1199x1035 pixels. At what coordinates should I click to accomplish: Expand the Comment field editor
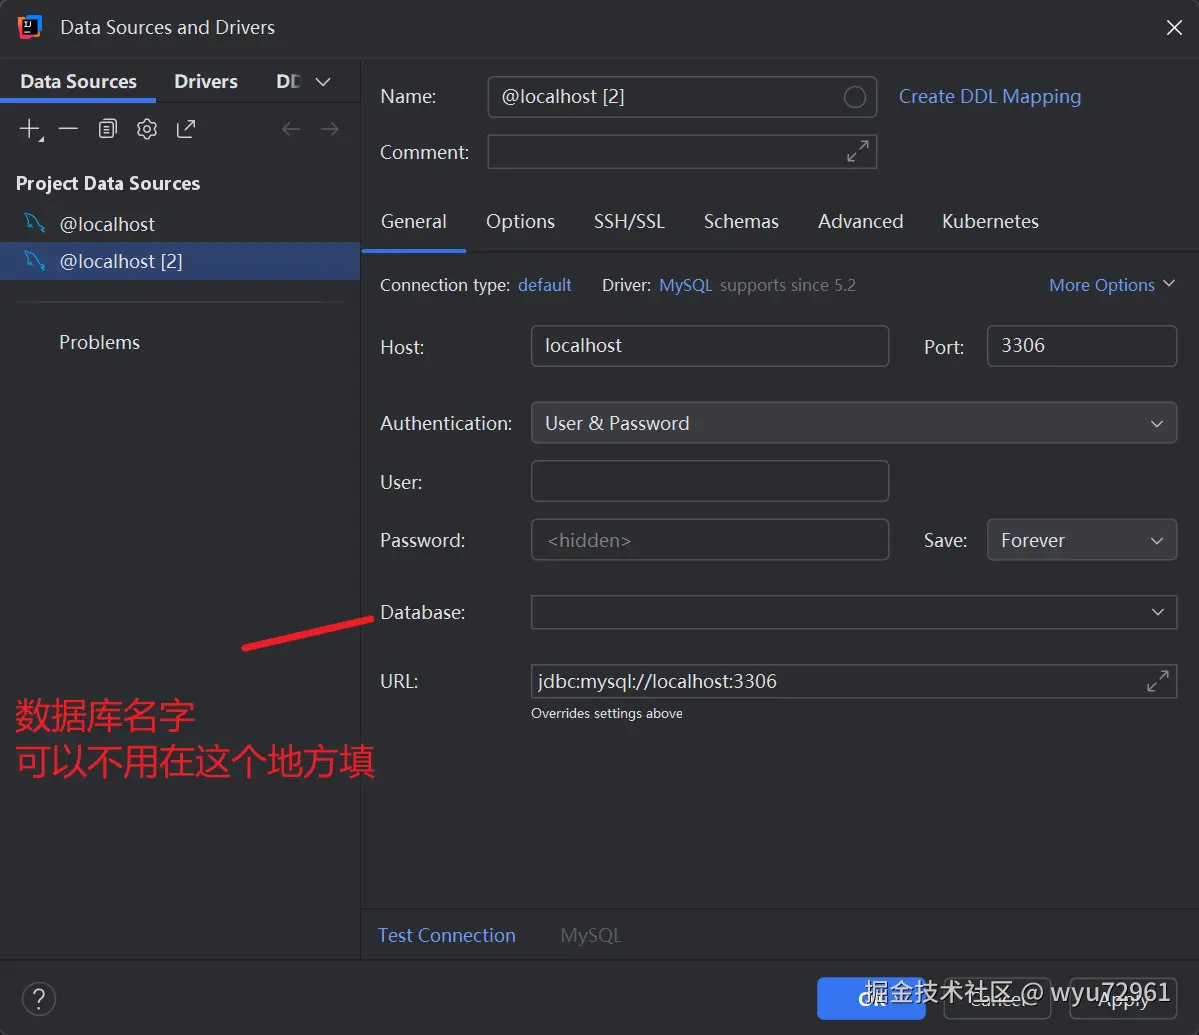857,151
